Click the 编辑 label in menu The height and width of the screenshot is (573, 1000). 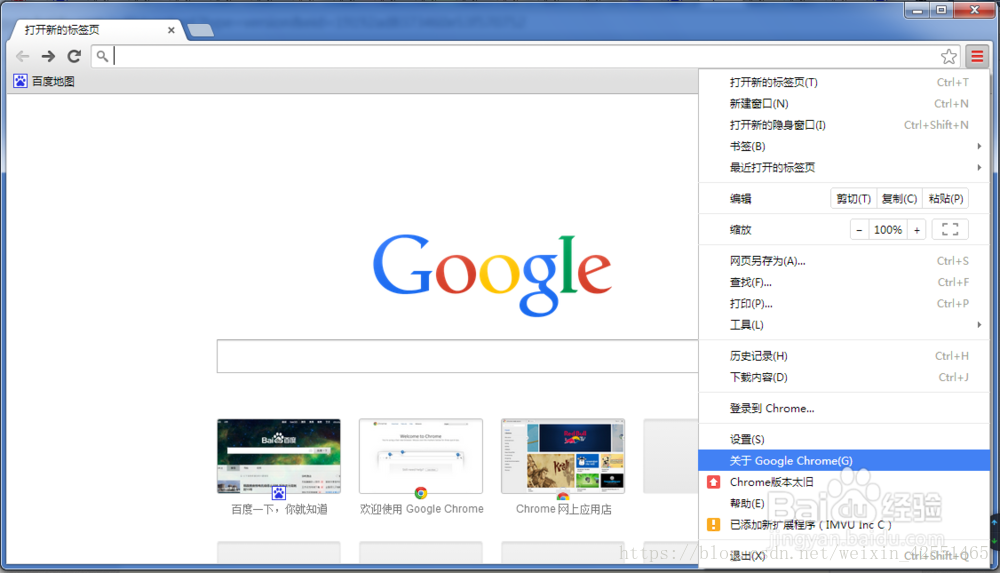[740, 198]
